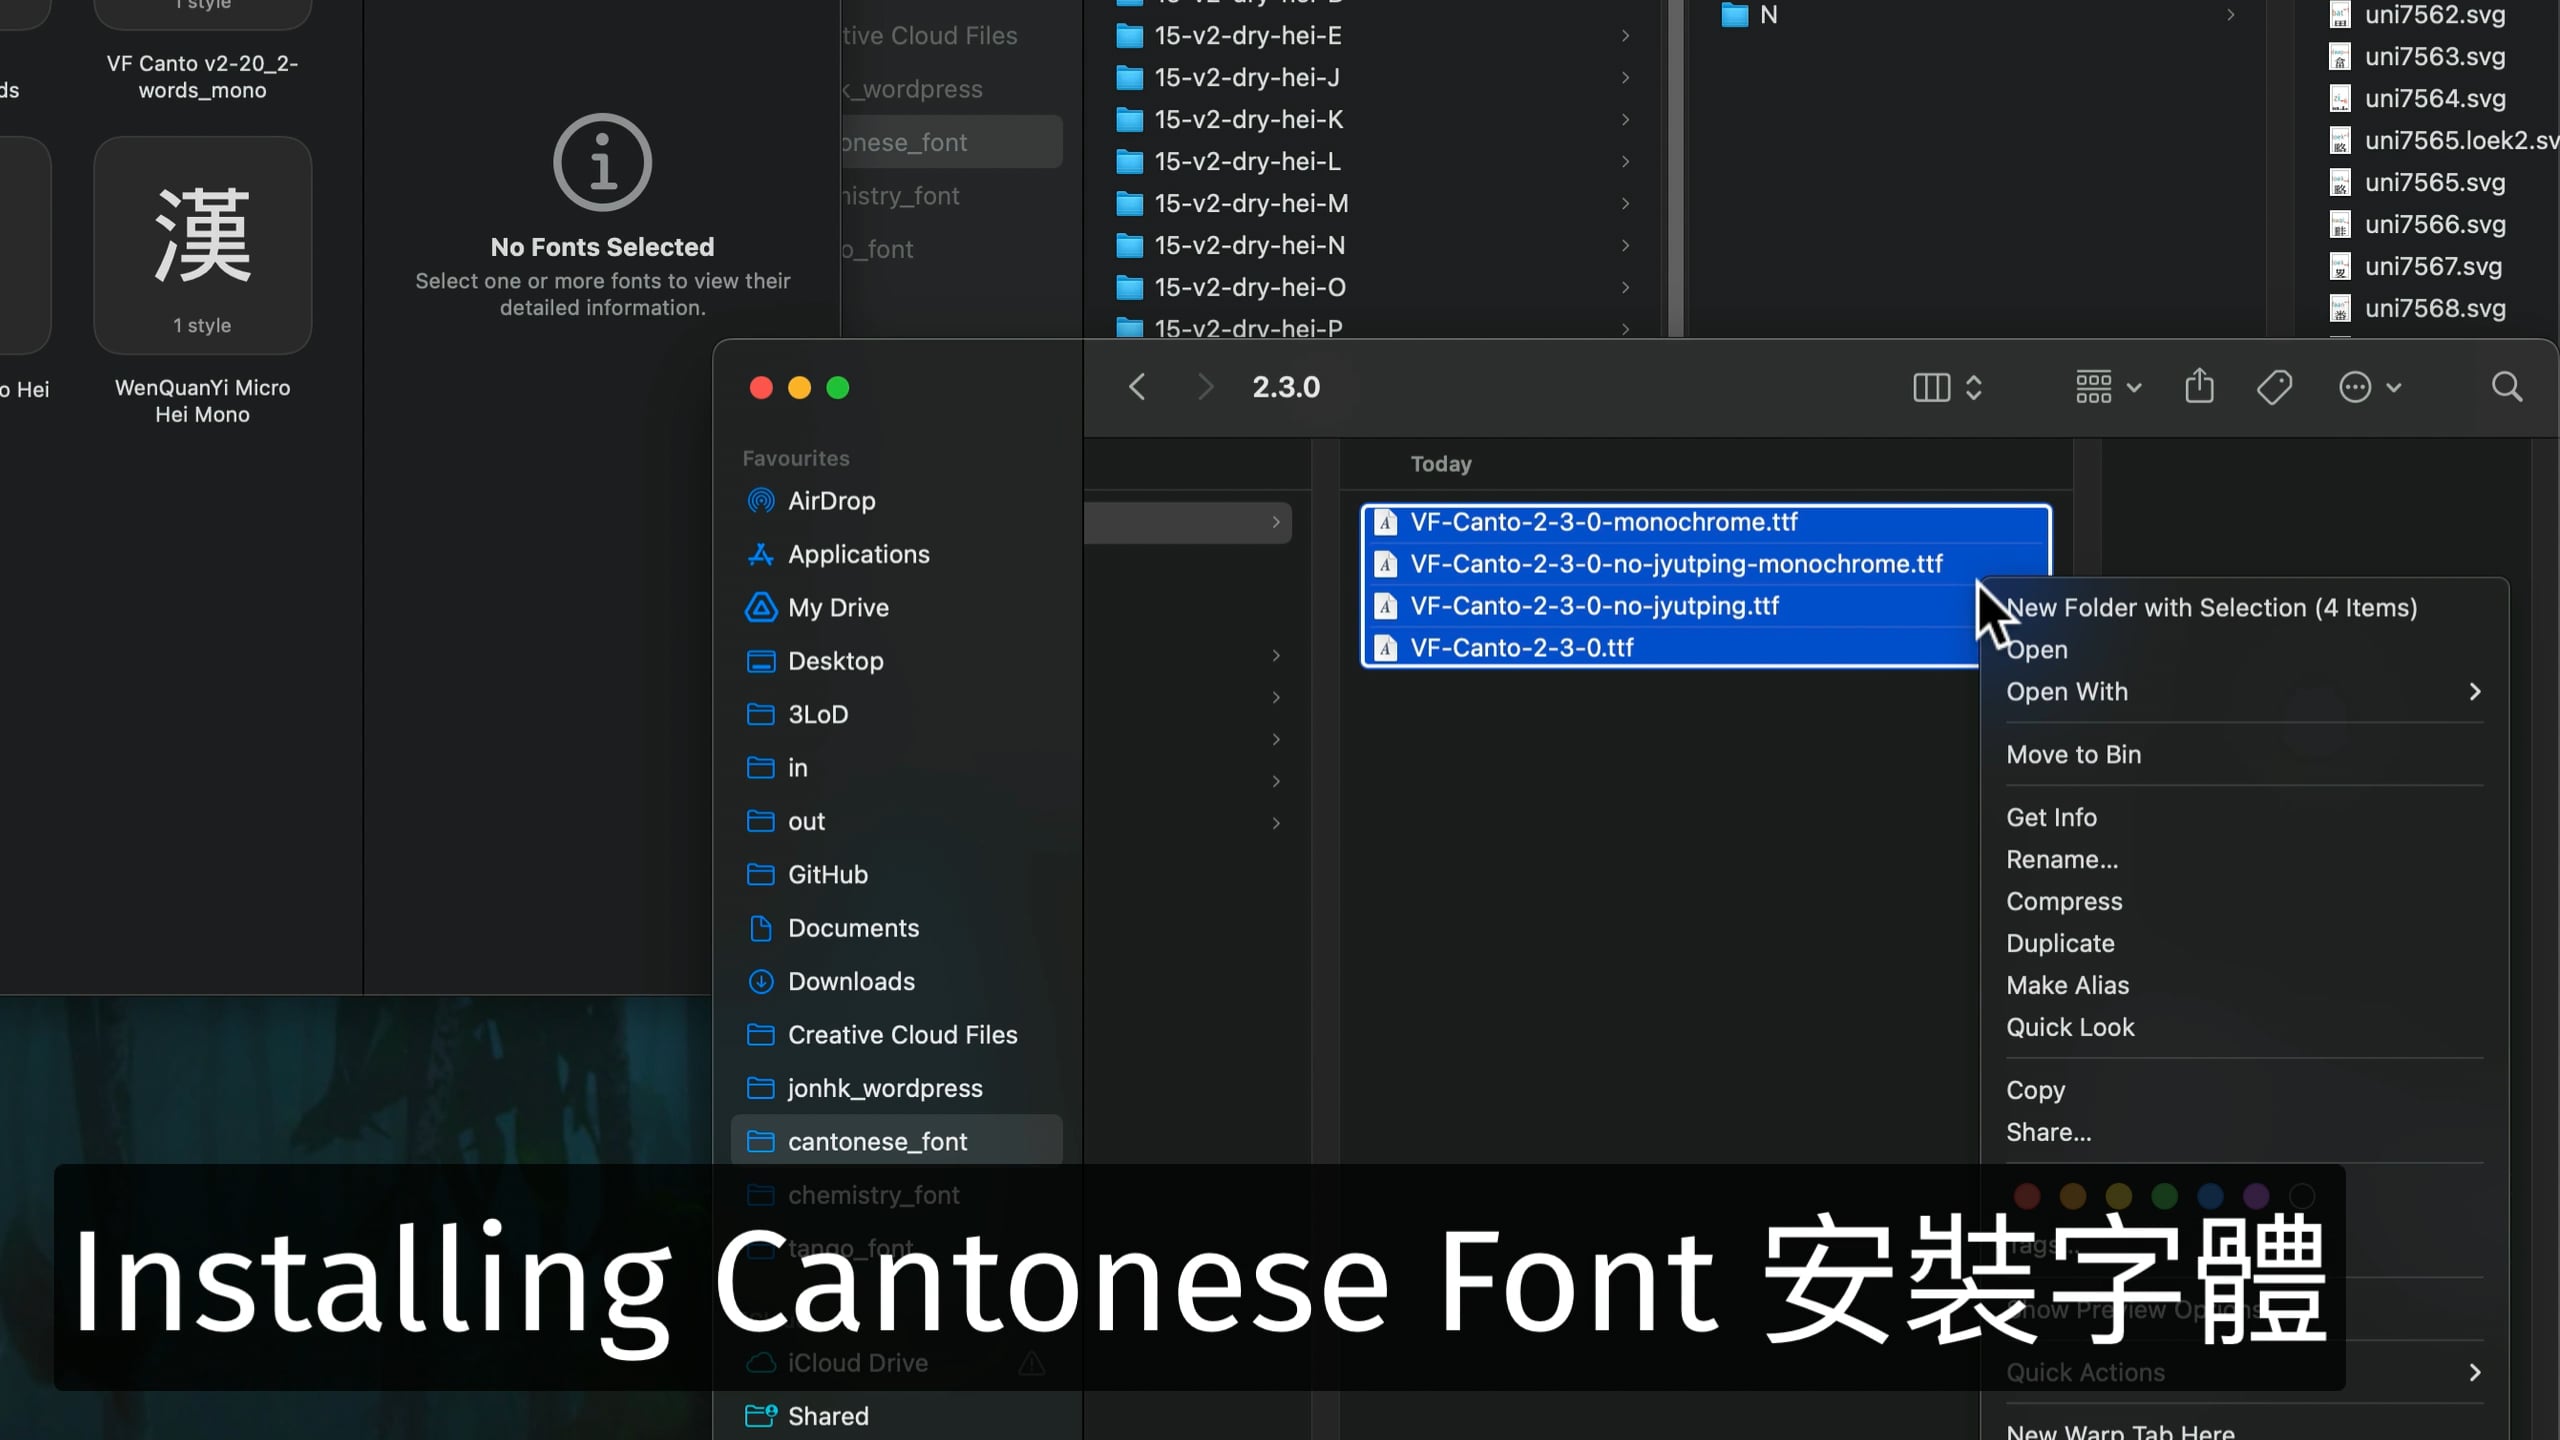The width and height of the screenshot is (2560, 1440).
Task: Switch view using column view icon
Action: [x=1931, y=387]
